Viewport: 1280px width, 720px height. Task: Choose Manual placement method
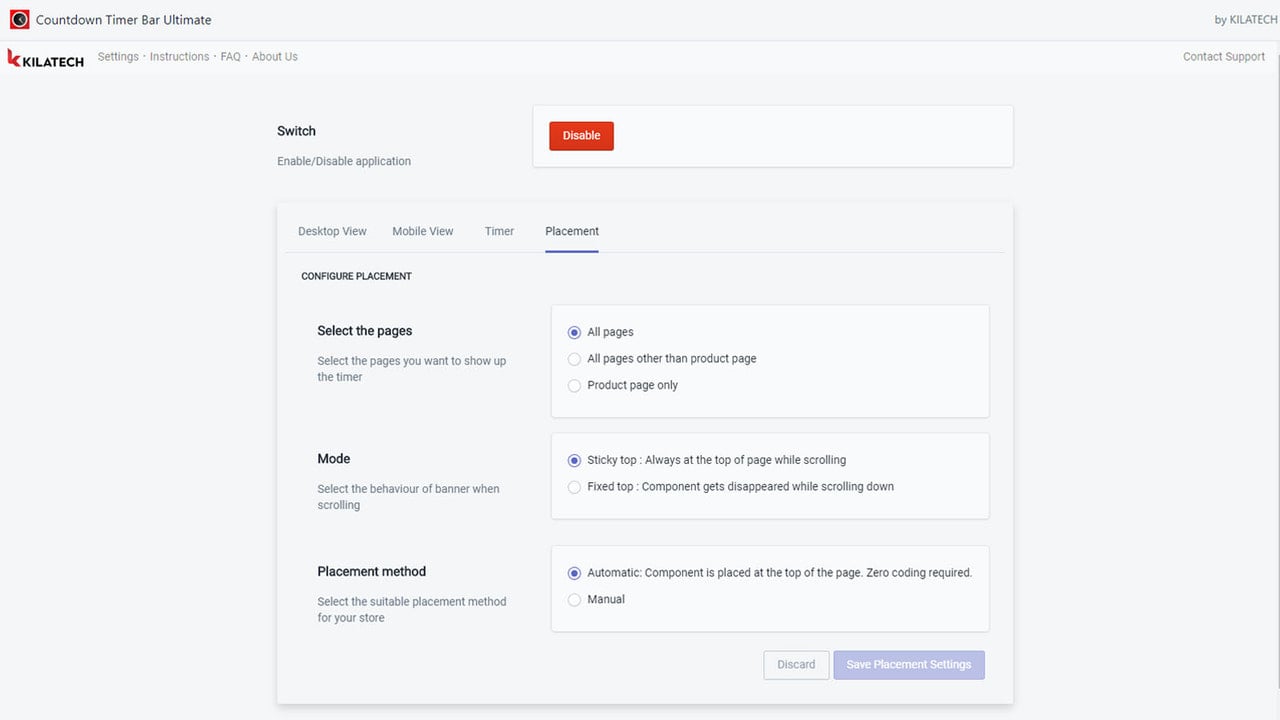(x=574, y=600)
